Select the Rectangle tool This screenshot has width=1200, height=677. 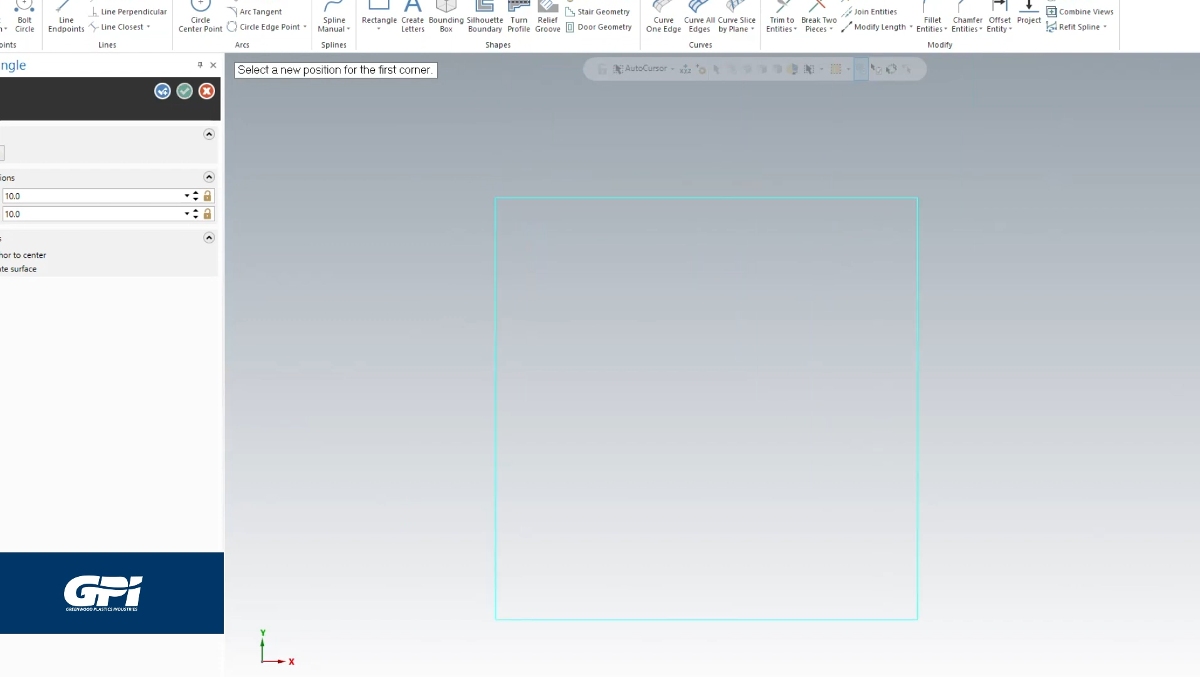379,19
